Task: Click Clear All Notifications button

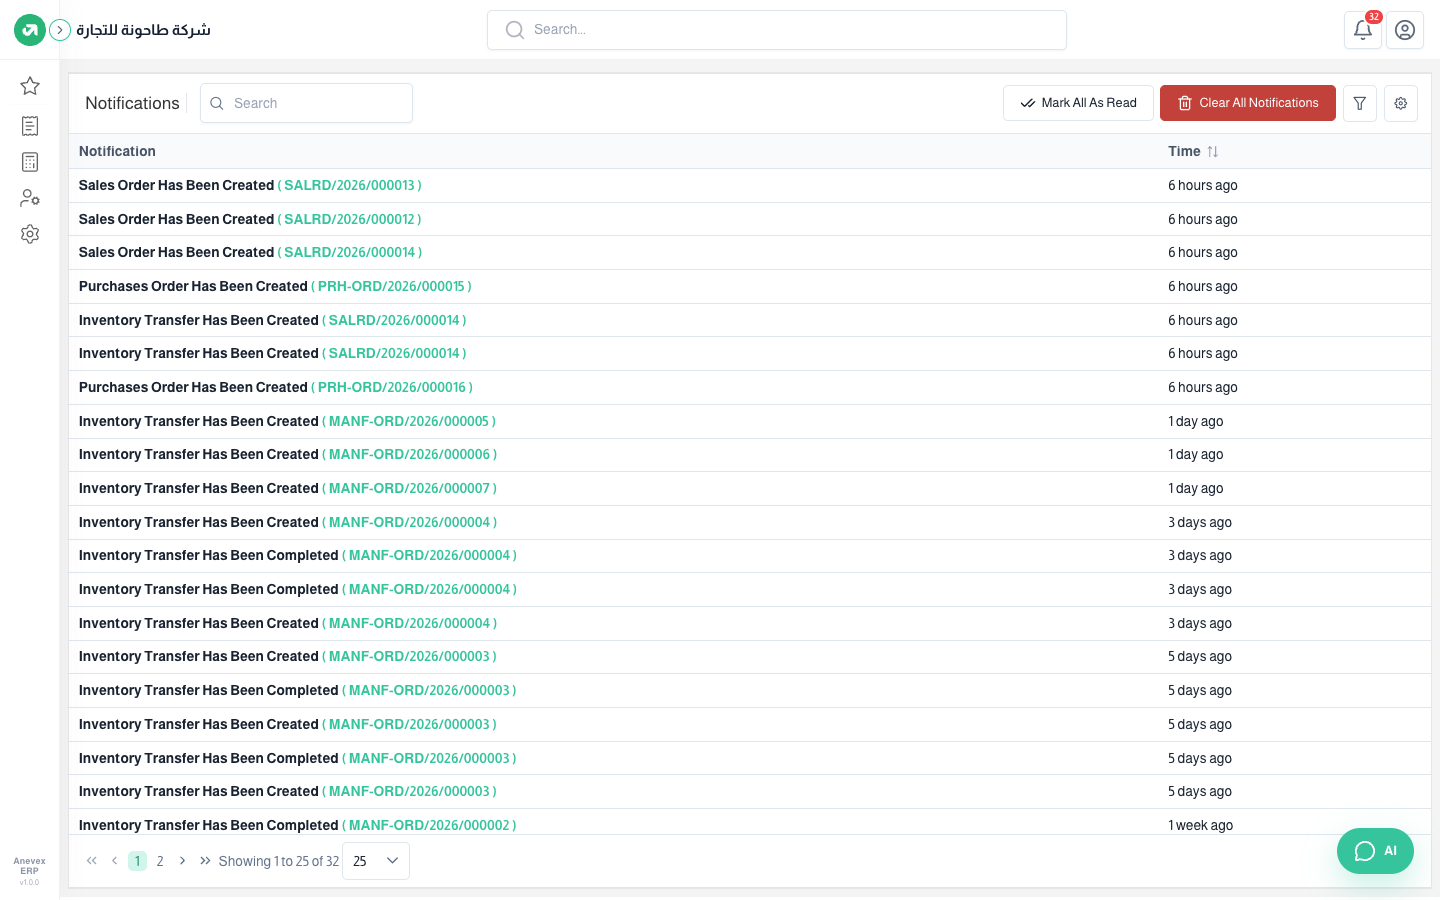Action: click(1248, 103)
